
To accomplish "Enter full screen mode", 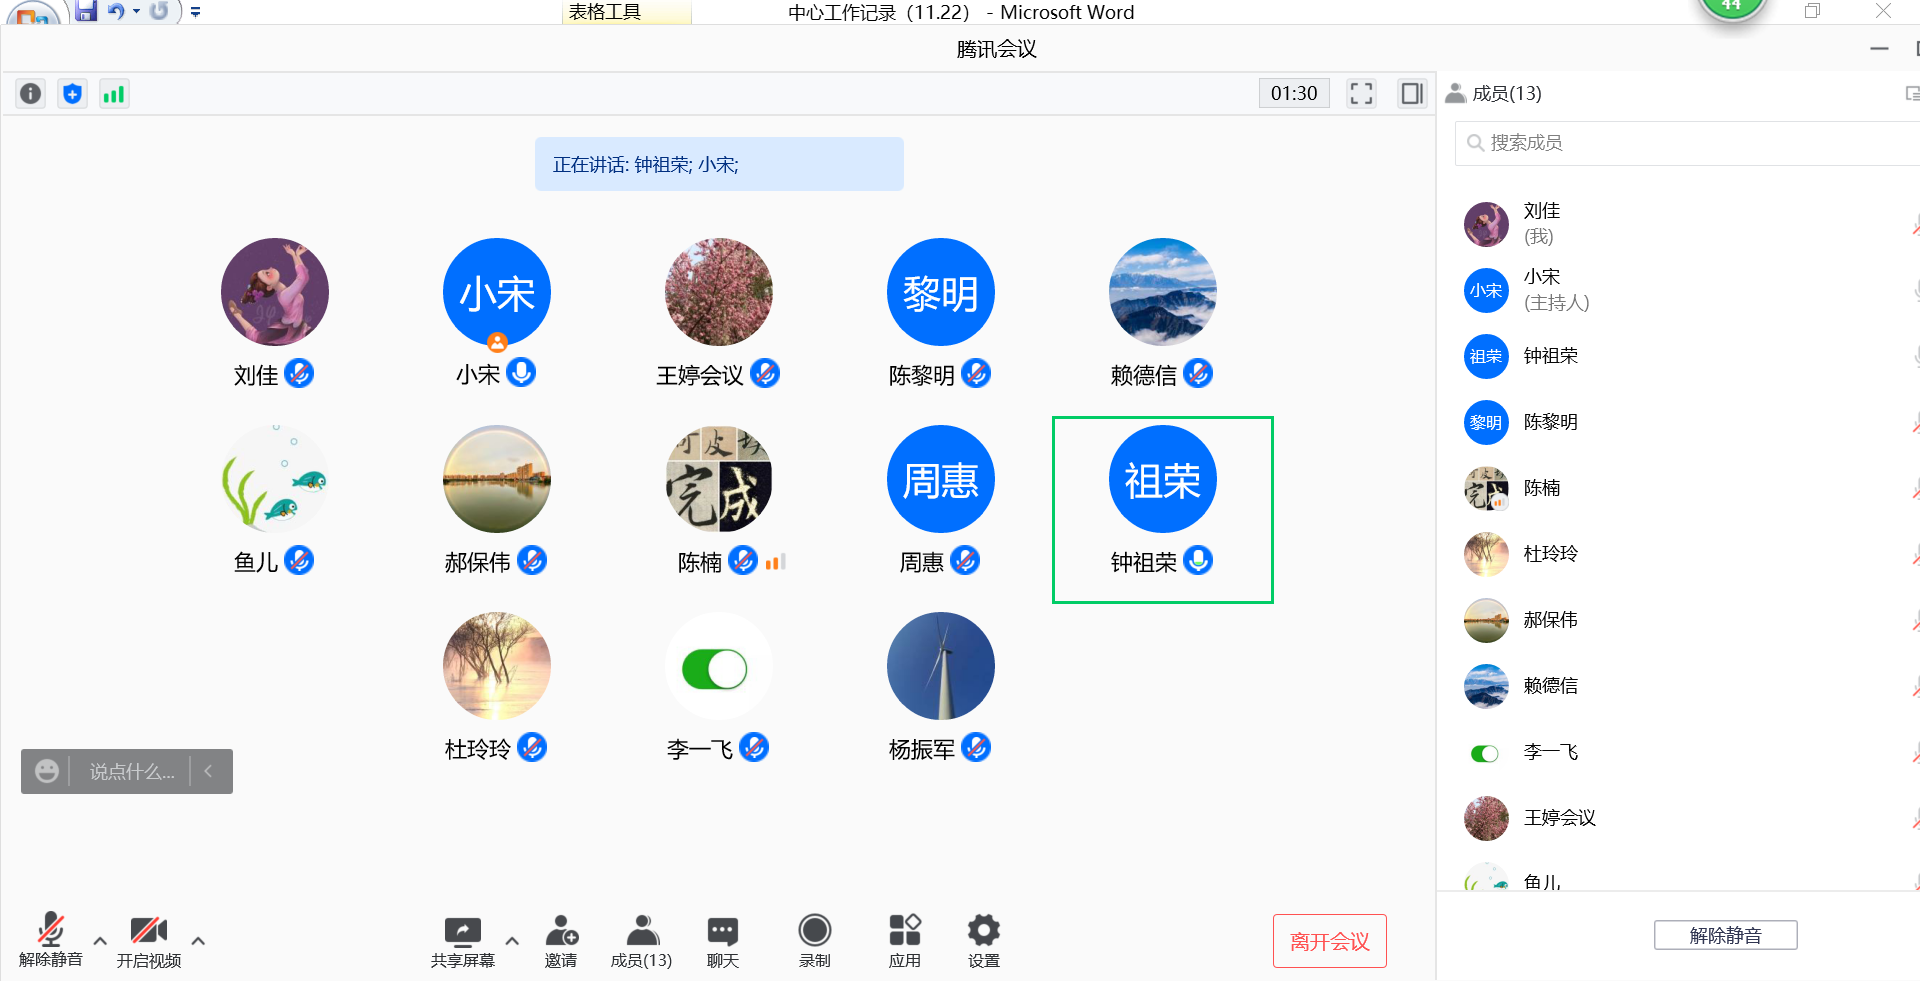I will coord(1361,94).
